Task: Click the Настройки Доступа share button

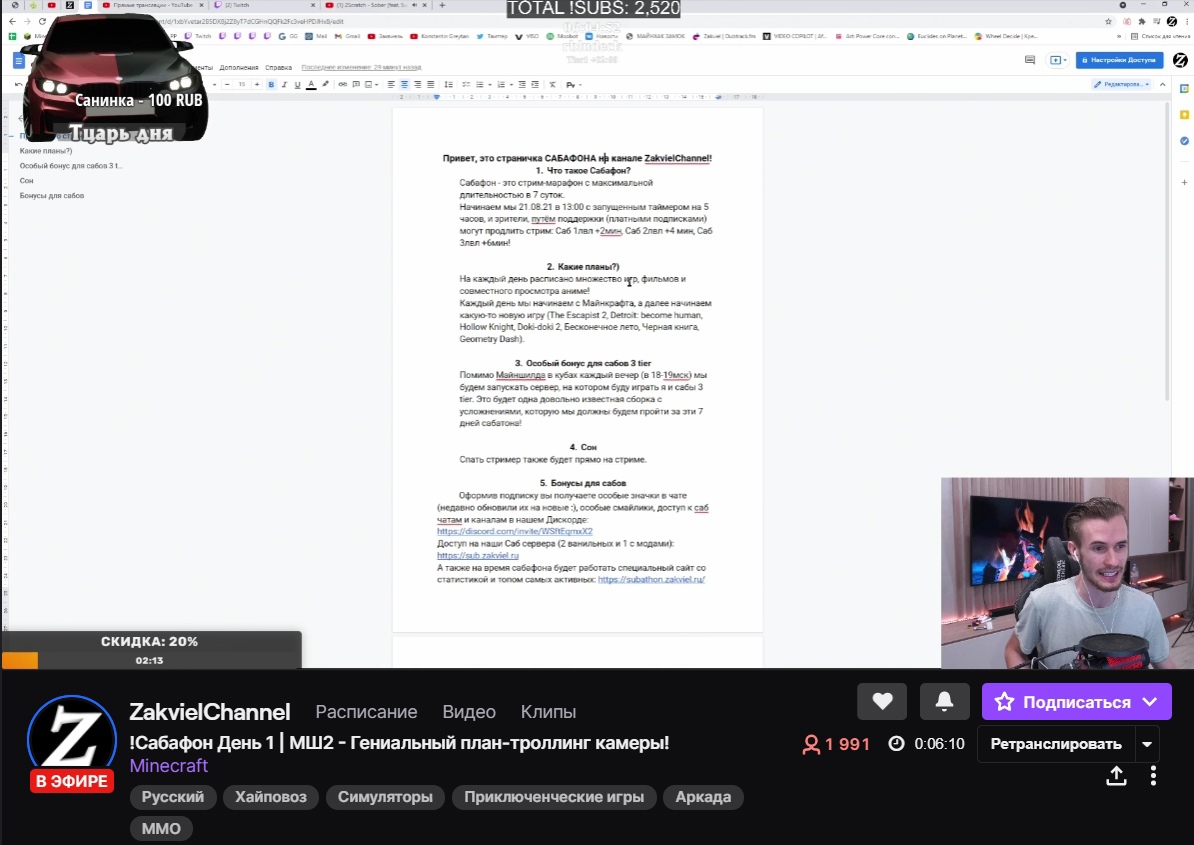Action: pyautogui.click(x=1119, y=59)
